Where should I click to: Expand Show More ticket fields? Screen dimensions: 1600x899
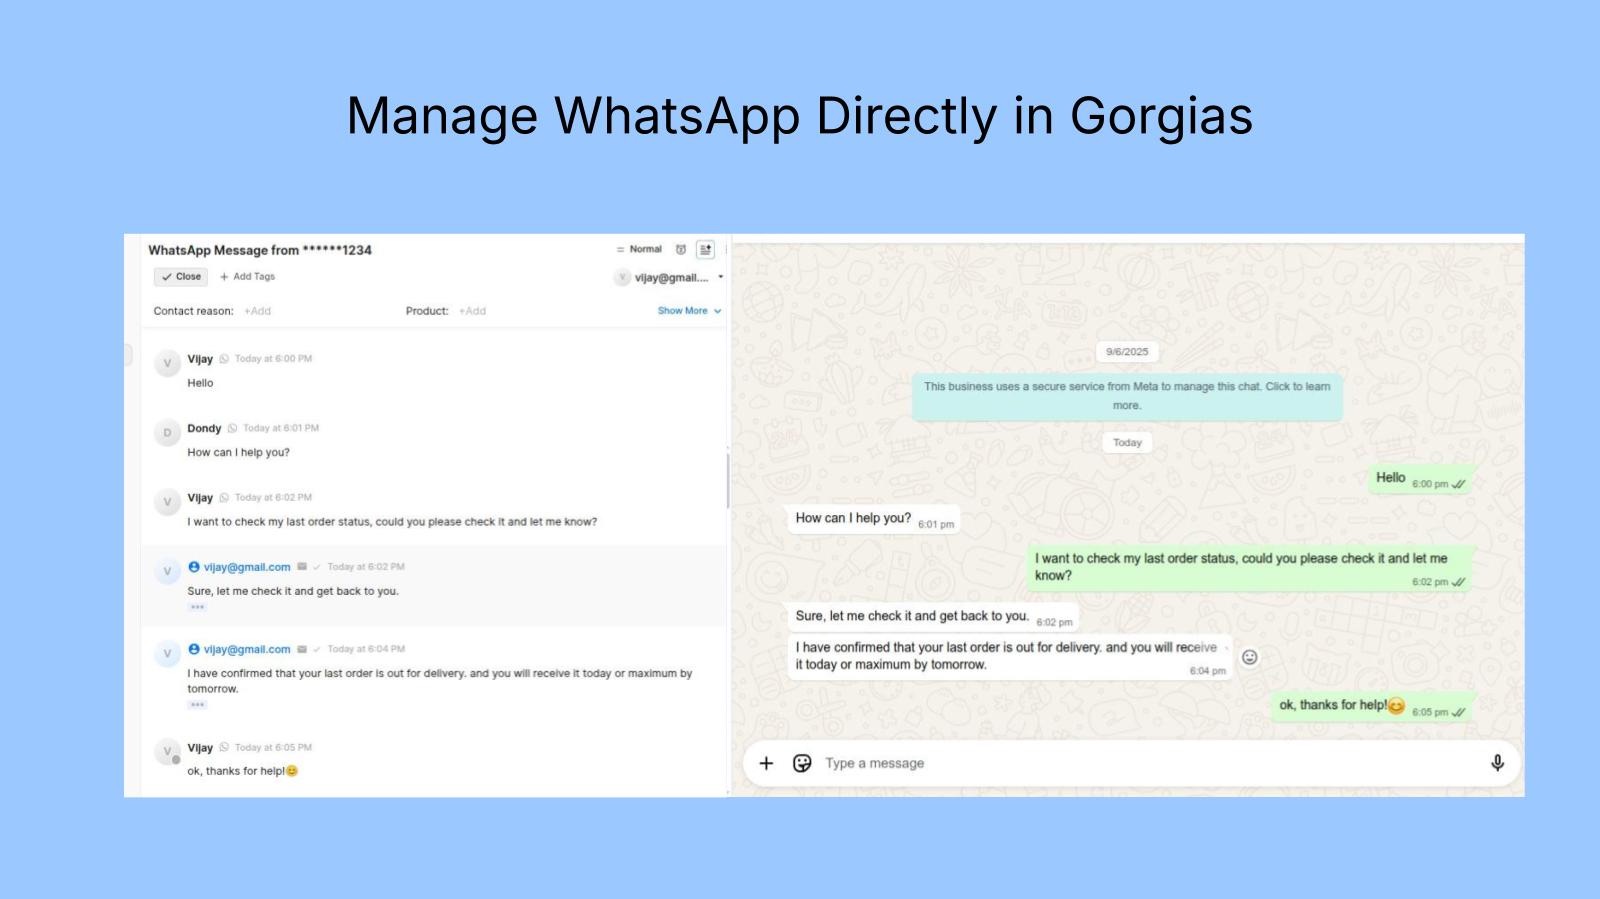(x=689, y=311)
